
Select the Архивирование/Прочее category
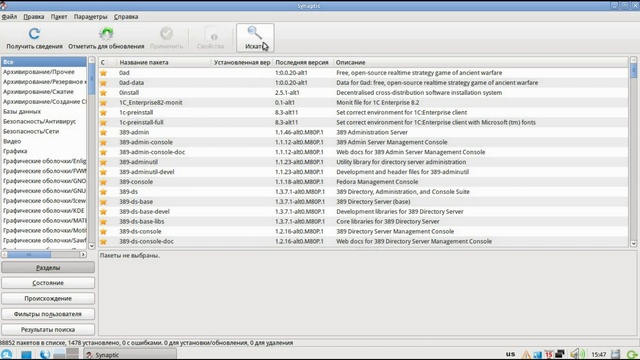[44, 72]
